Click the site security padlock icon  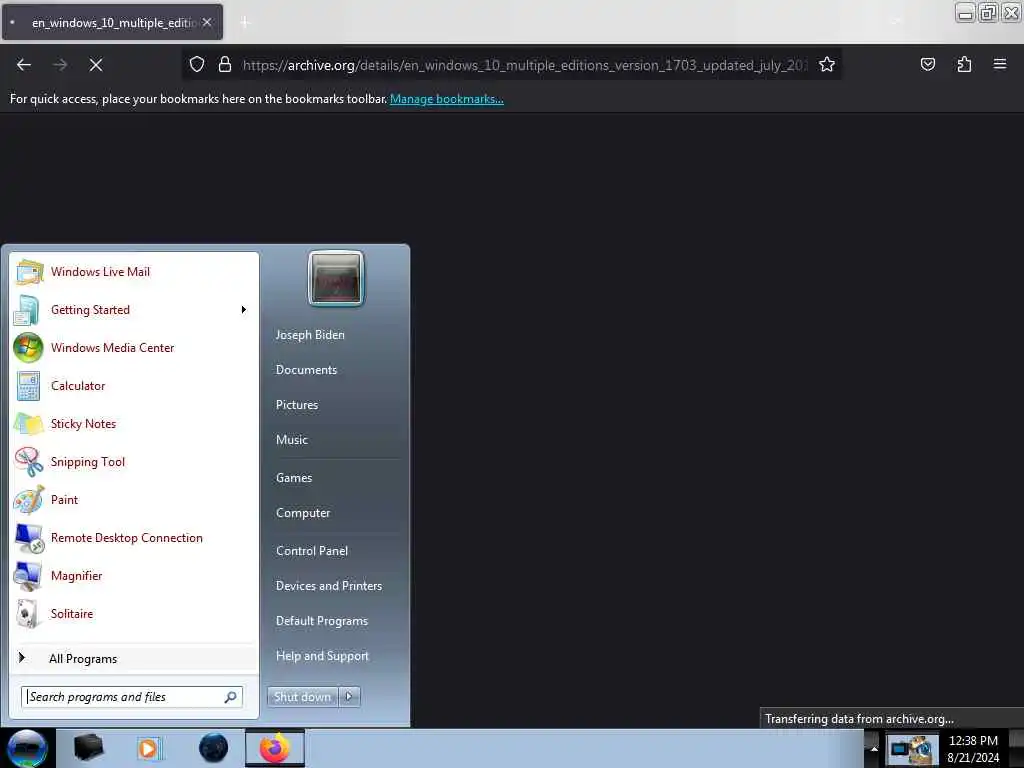[x=225, y=65]
